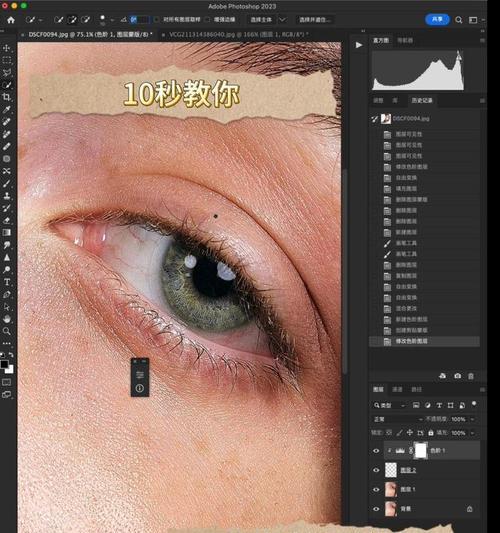This screenshot has width=500, height=533.
Task: Select the Eraser tool
Action: pyautogui.click(x=6, y=220)
